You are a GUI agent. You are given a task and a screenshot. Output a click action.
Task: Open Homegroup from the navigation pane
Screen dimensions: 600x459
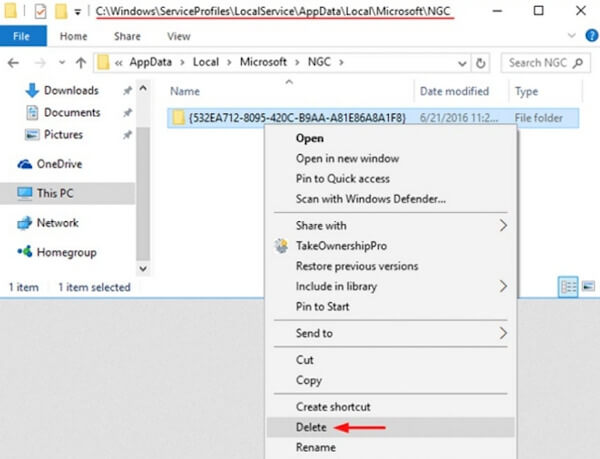tap(64, 252)
